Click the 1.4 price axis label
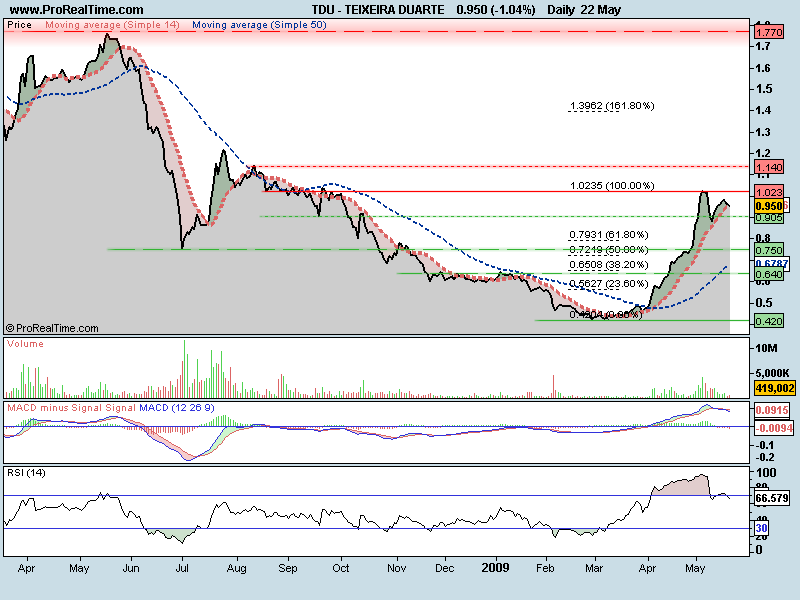Viewport: 800px width, 600px height. coord(763,110)
